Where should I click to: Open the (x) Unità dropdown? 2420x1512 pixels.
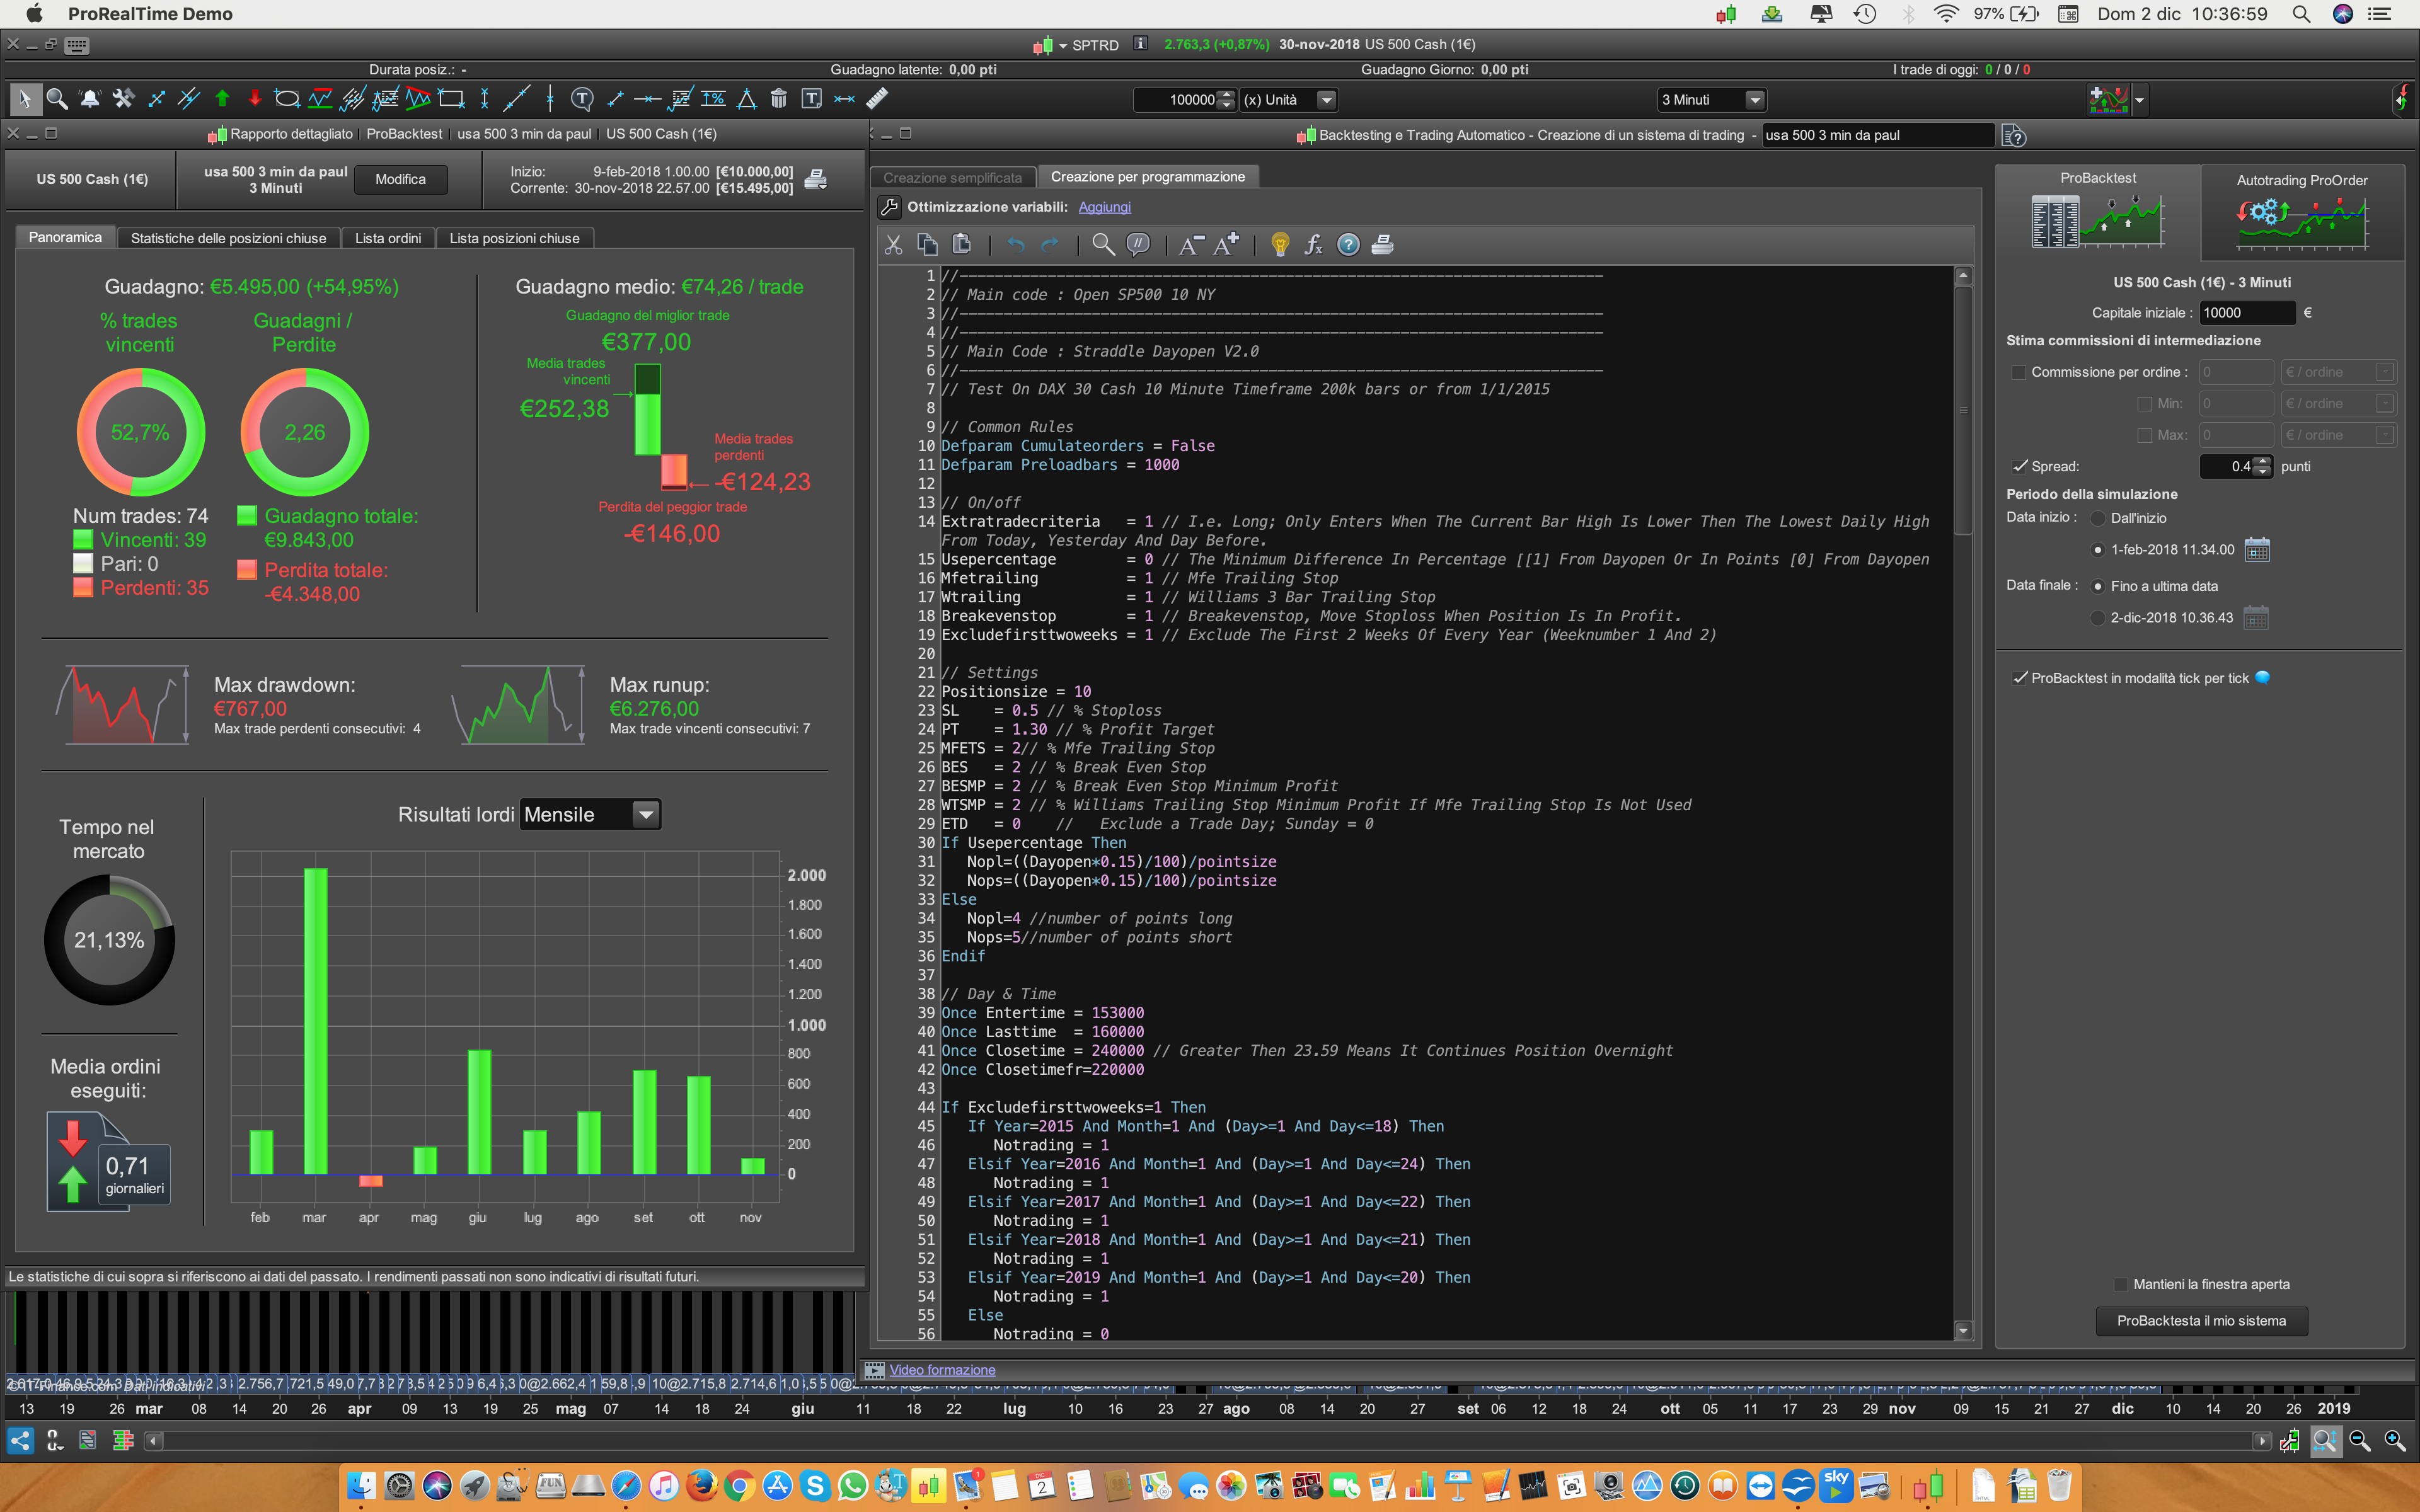(x=1326, y=100)
